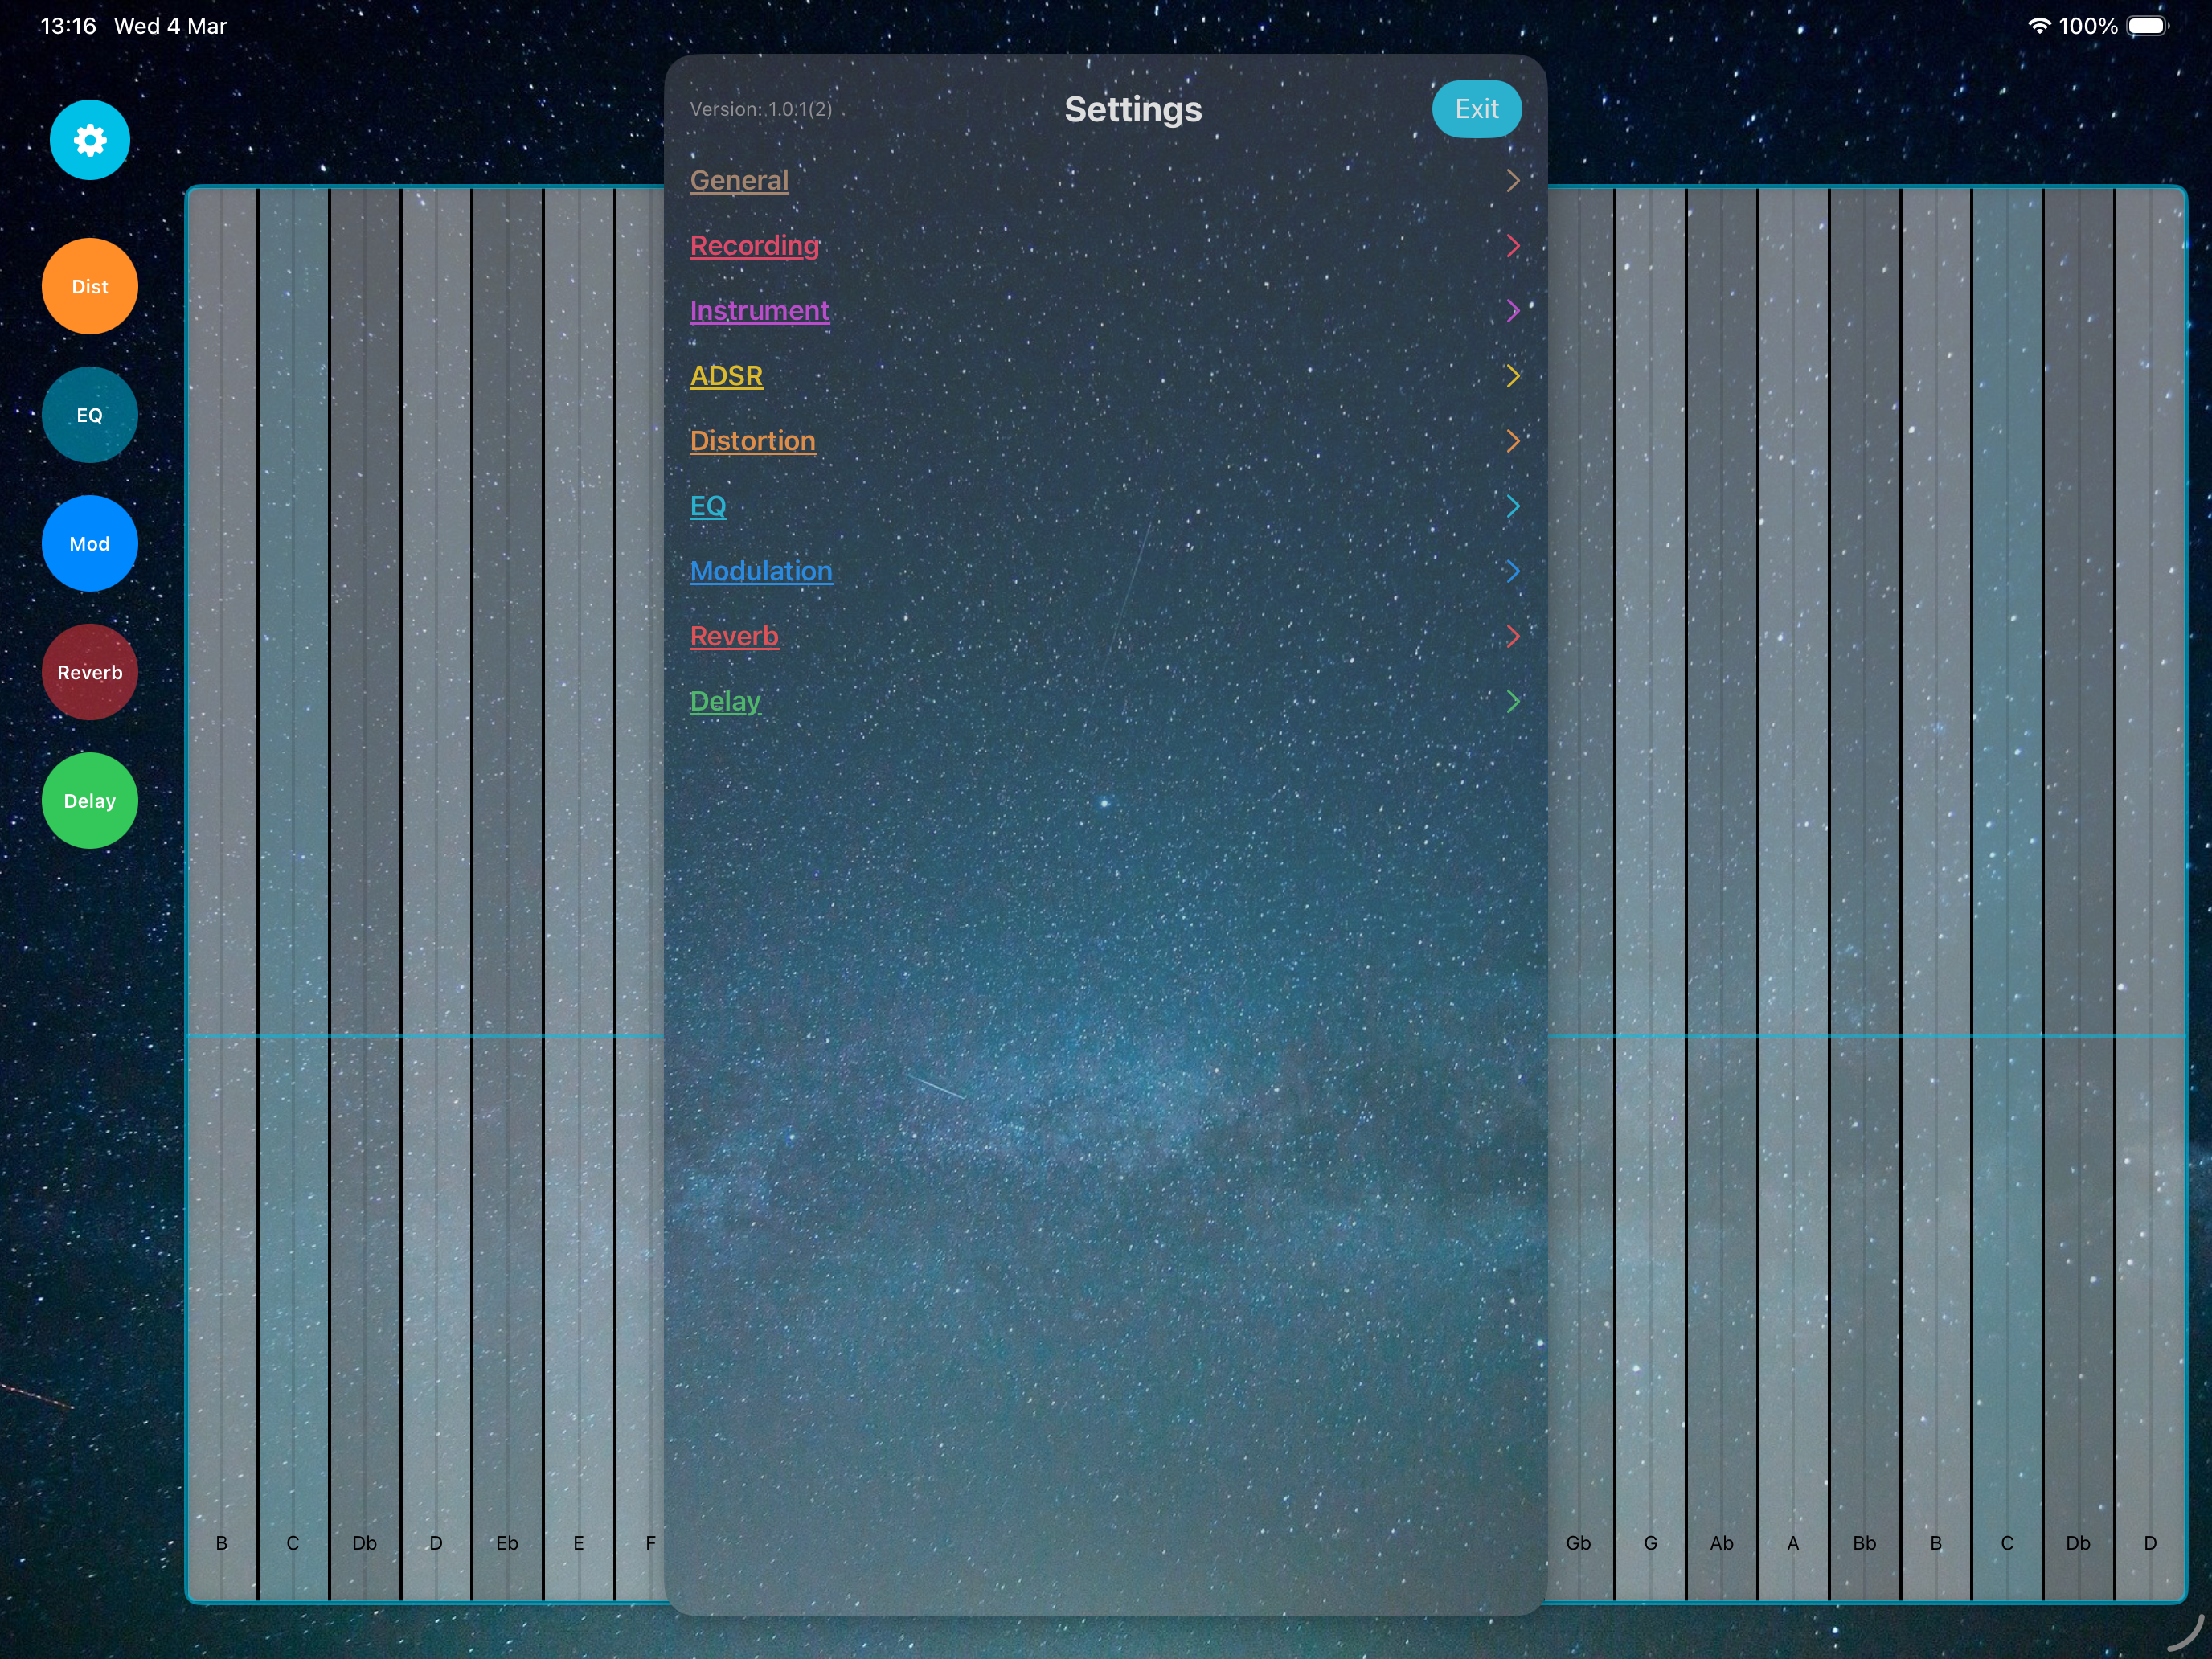
Task: Play the right-side B key
Action: [x=1936, y=894]
